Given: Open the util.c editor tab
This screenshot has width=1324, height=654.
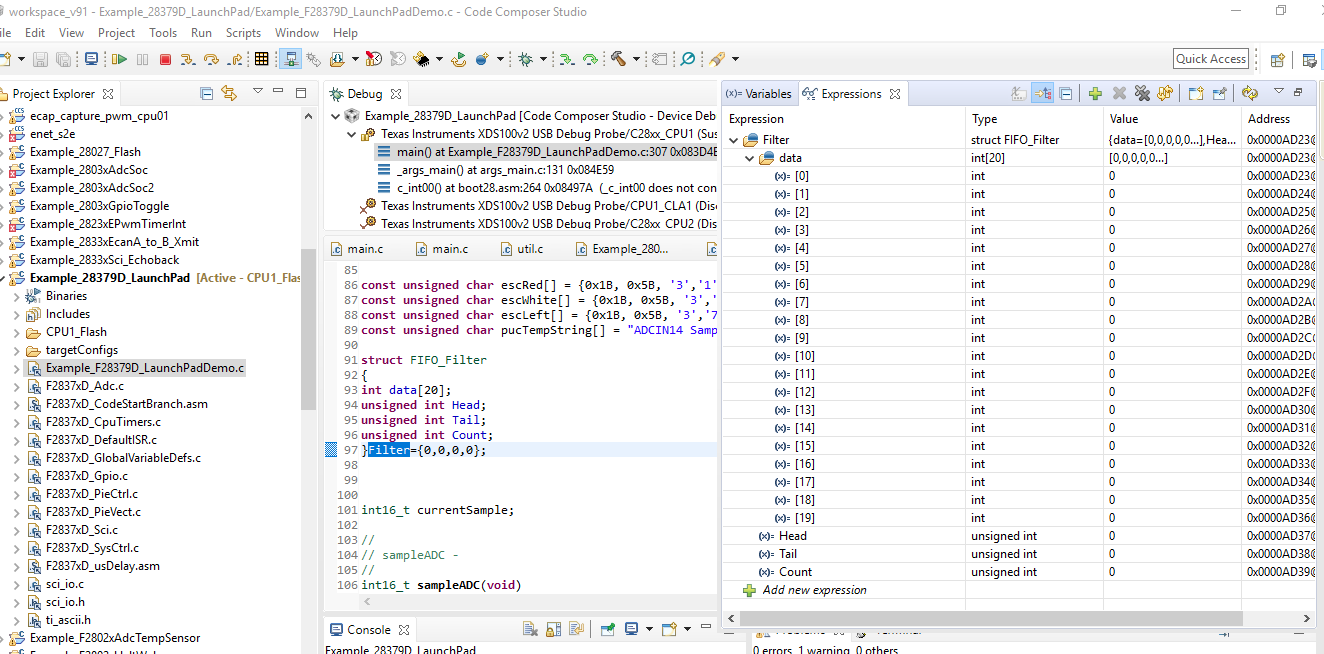Looking at the screenshot, I should (x=530, y=249).
